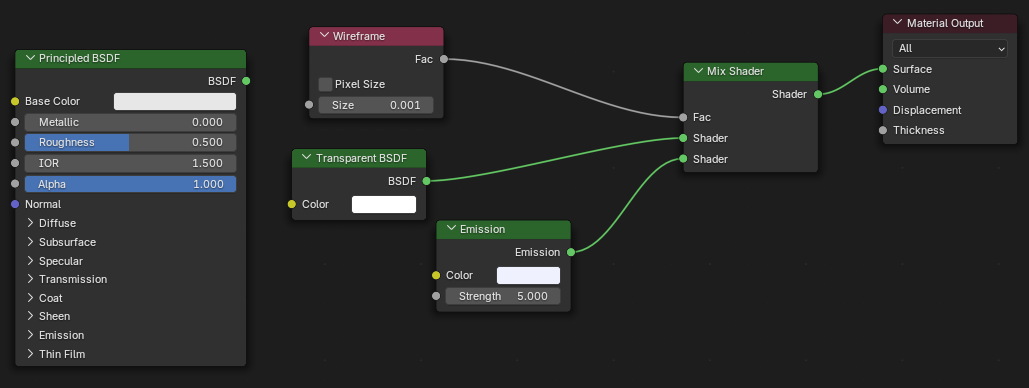Click the Wireframe Size input socket
The width and height of the screenshot is (1029, 388).
coord(309,104)
